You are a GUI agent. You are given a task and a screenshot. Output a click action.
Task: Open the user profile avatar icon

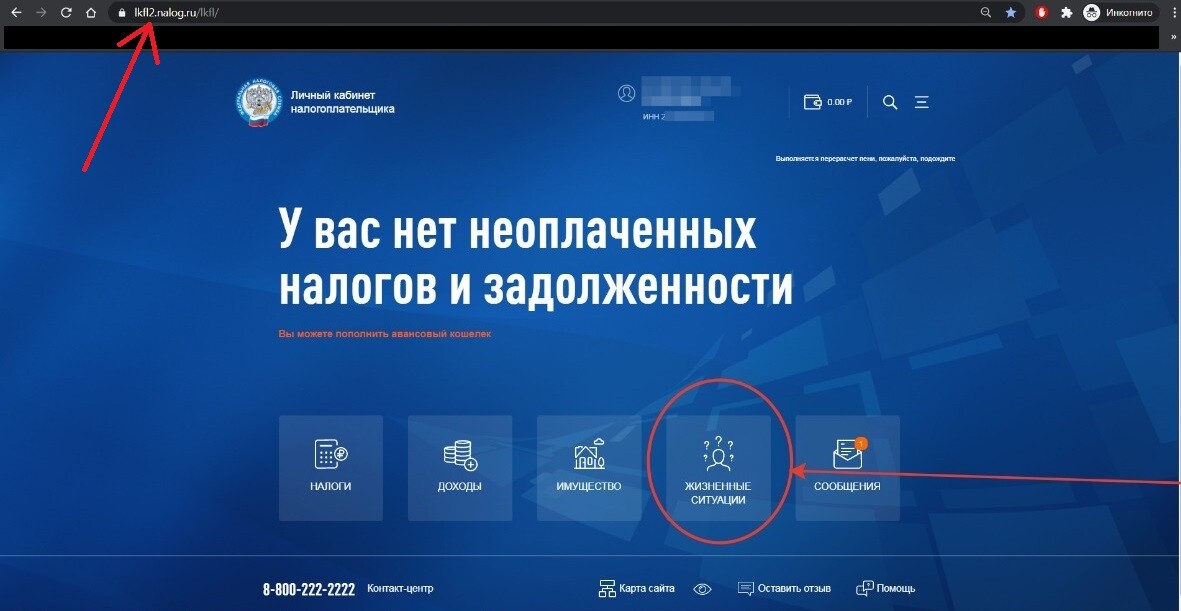click(626, 93)
